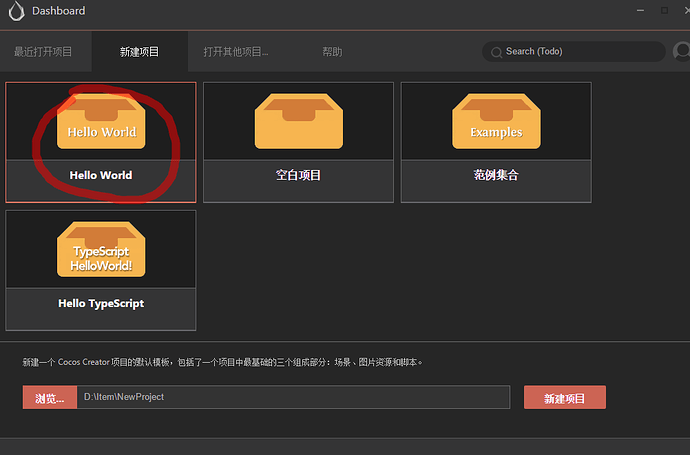Click the 浏览... browse button
690x455 pixels.
(x=50, y=397)
